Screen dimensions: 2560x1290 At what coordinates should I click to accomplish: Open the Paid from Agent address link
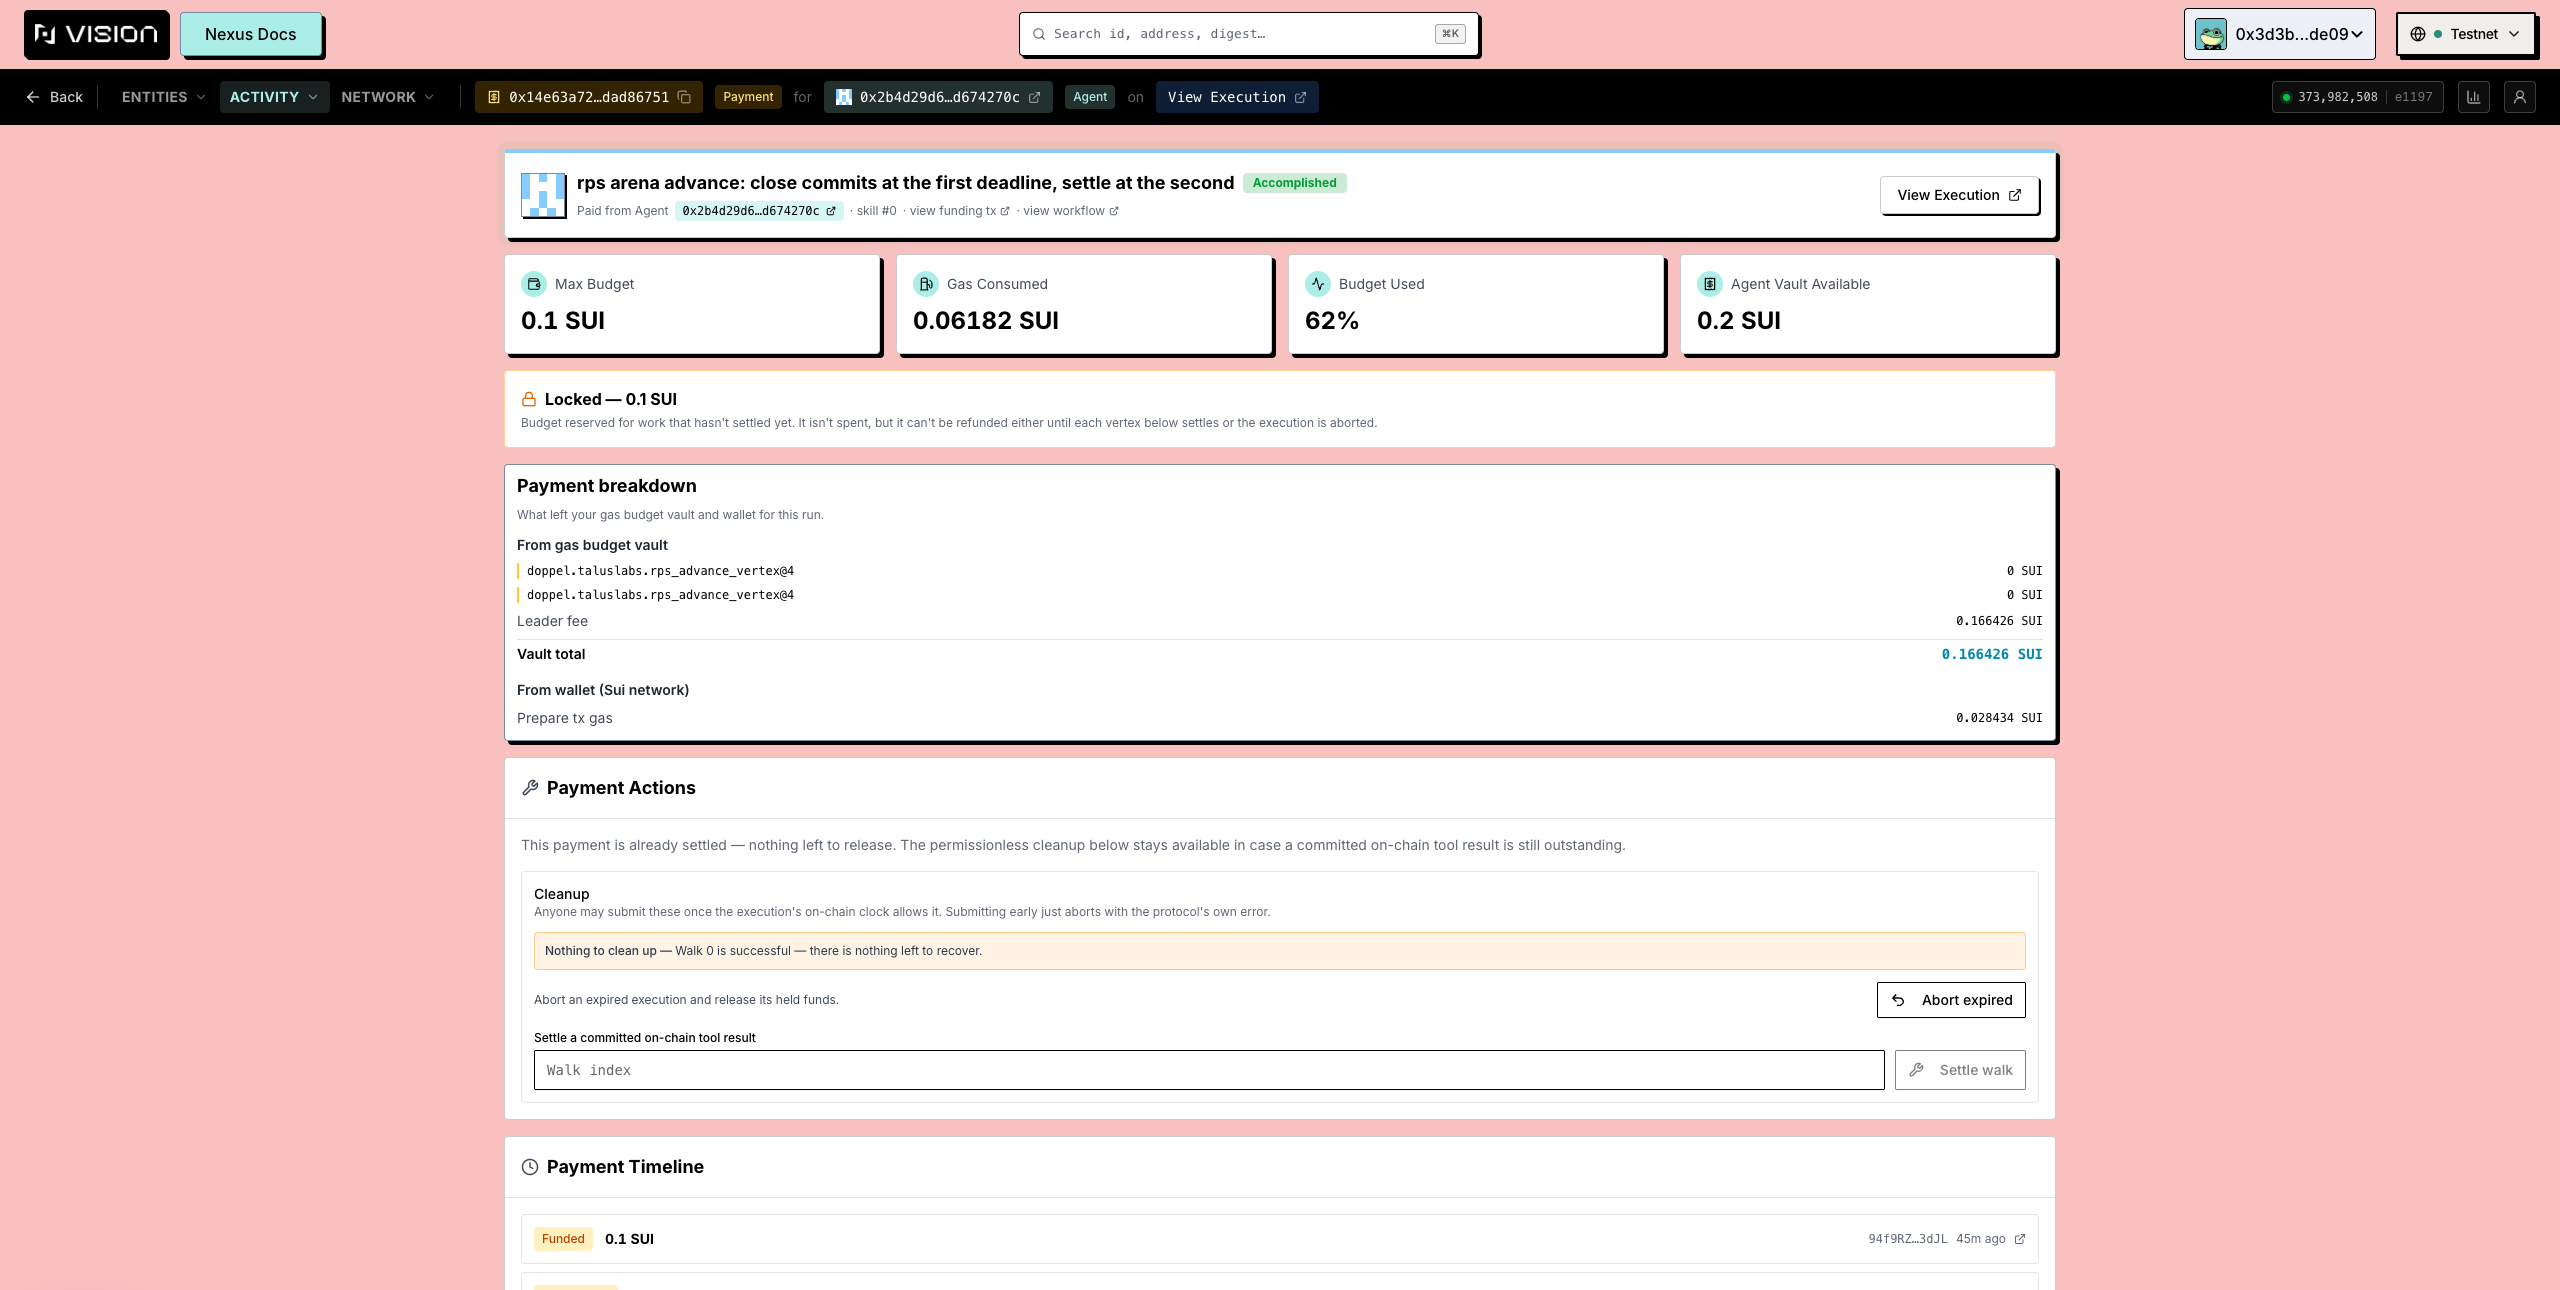[758, 211]
